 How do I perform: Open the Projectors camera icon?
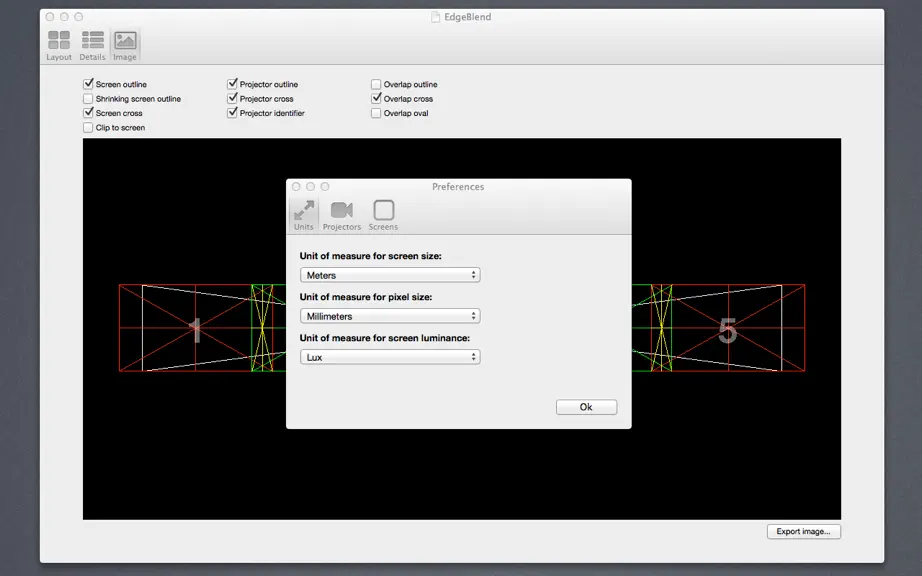(x=342, y=210)
